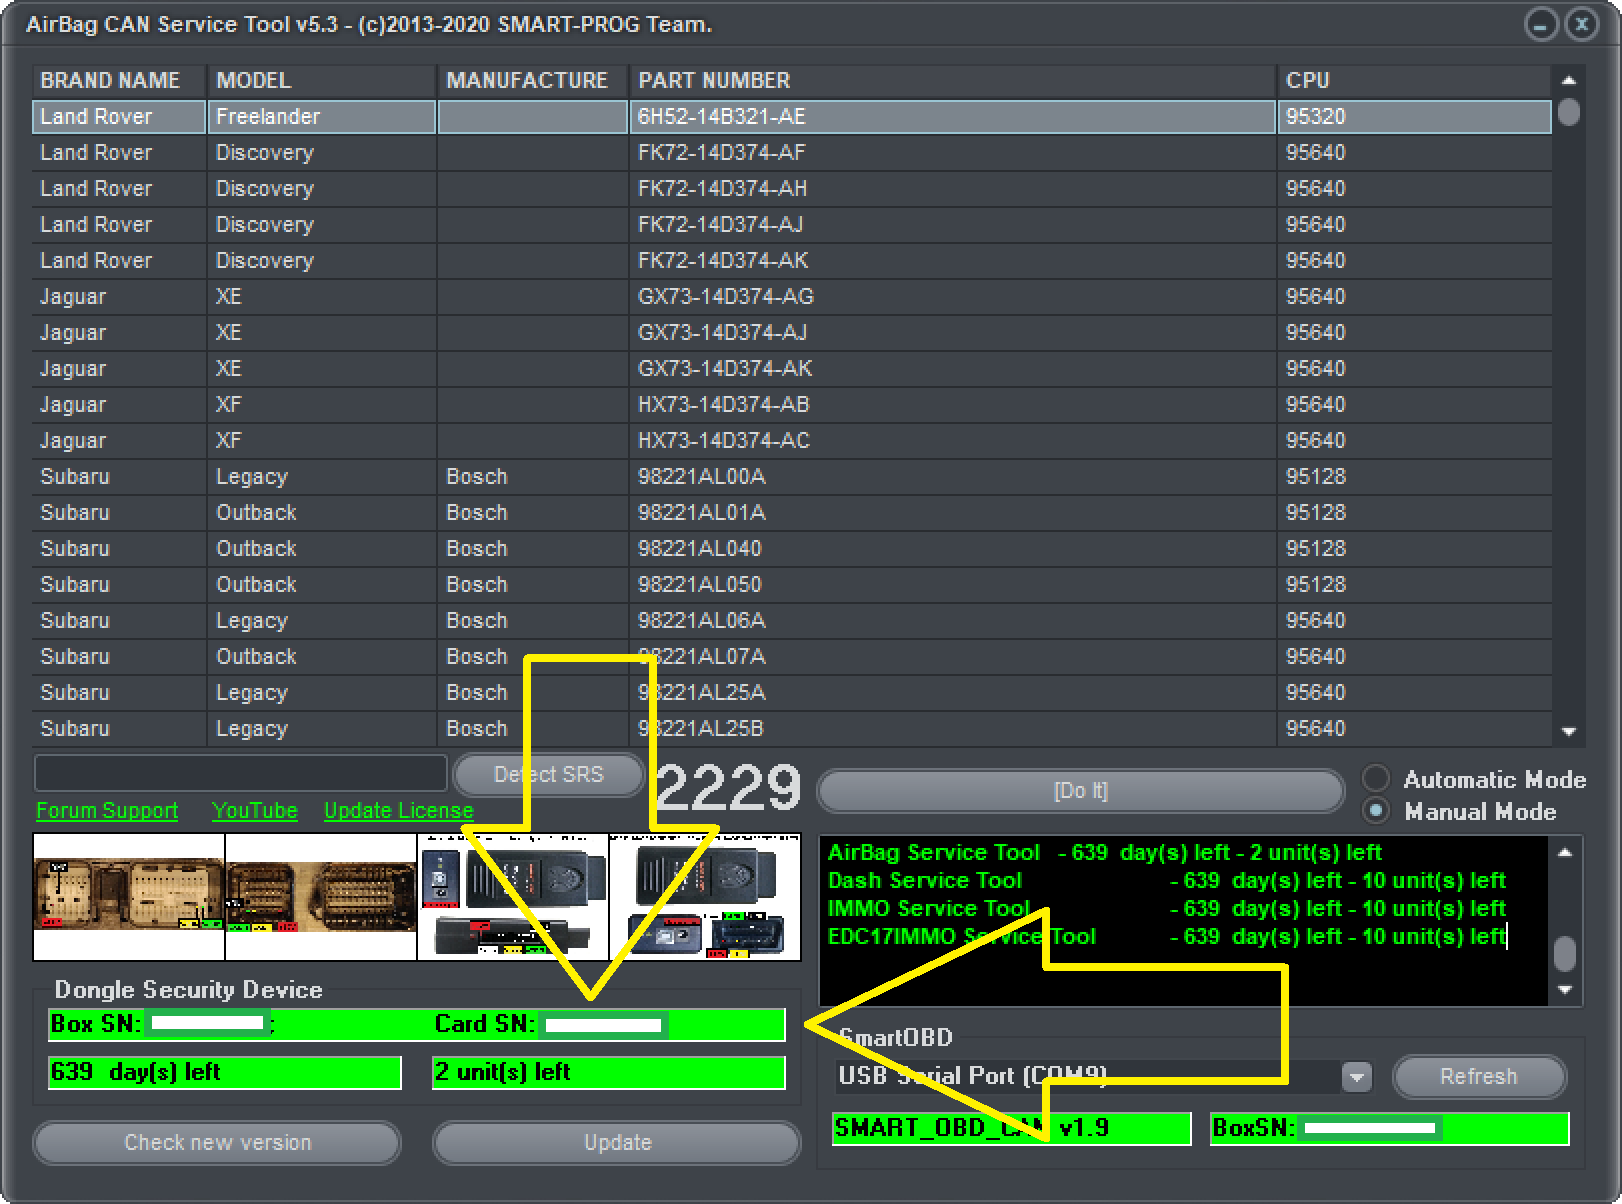Select part number FK72-14D374-AF

coord(721,152)
